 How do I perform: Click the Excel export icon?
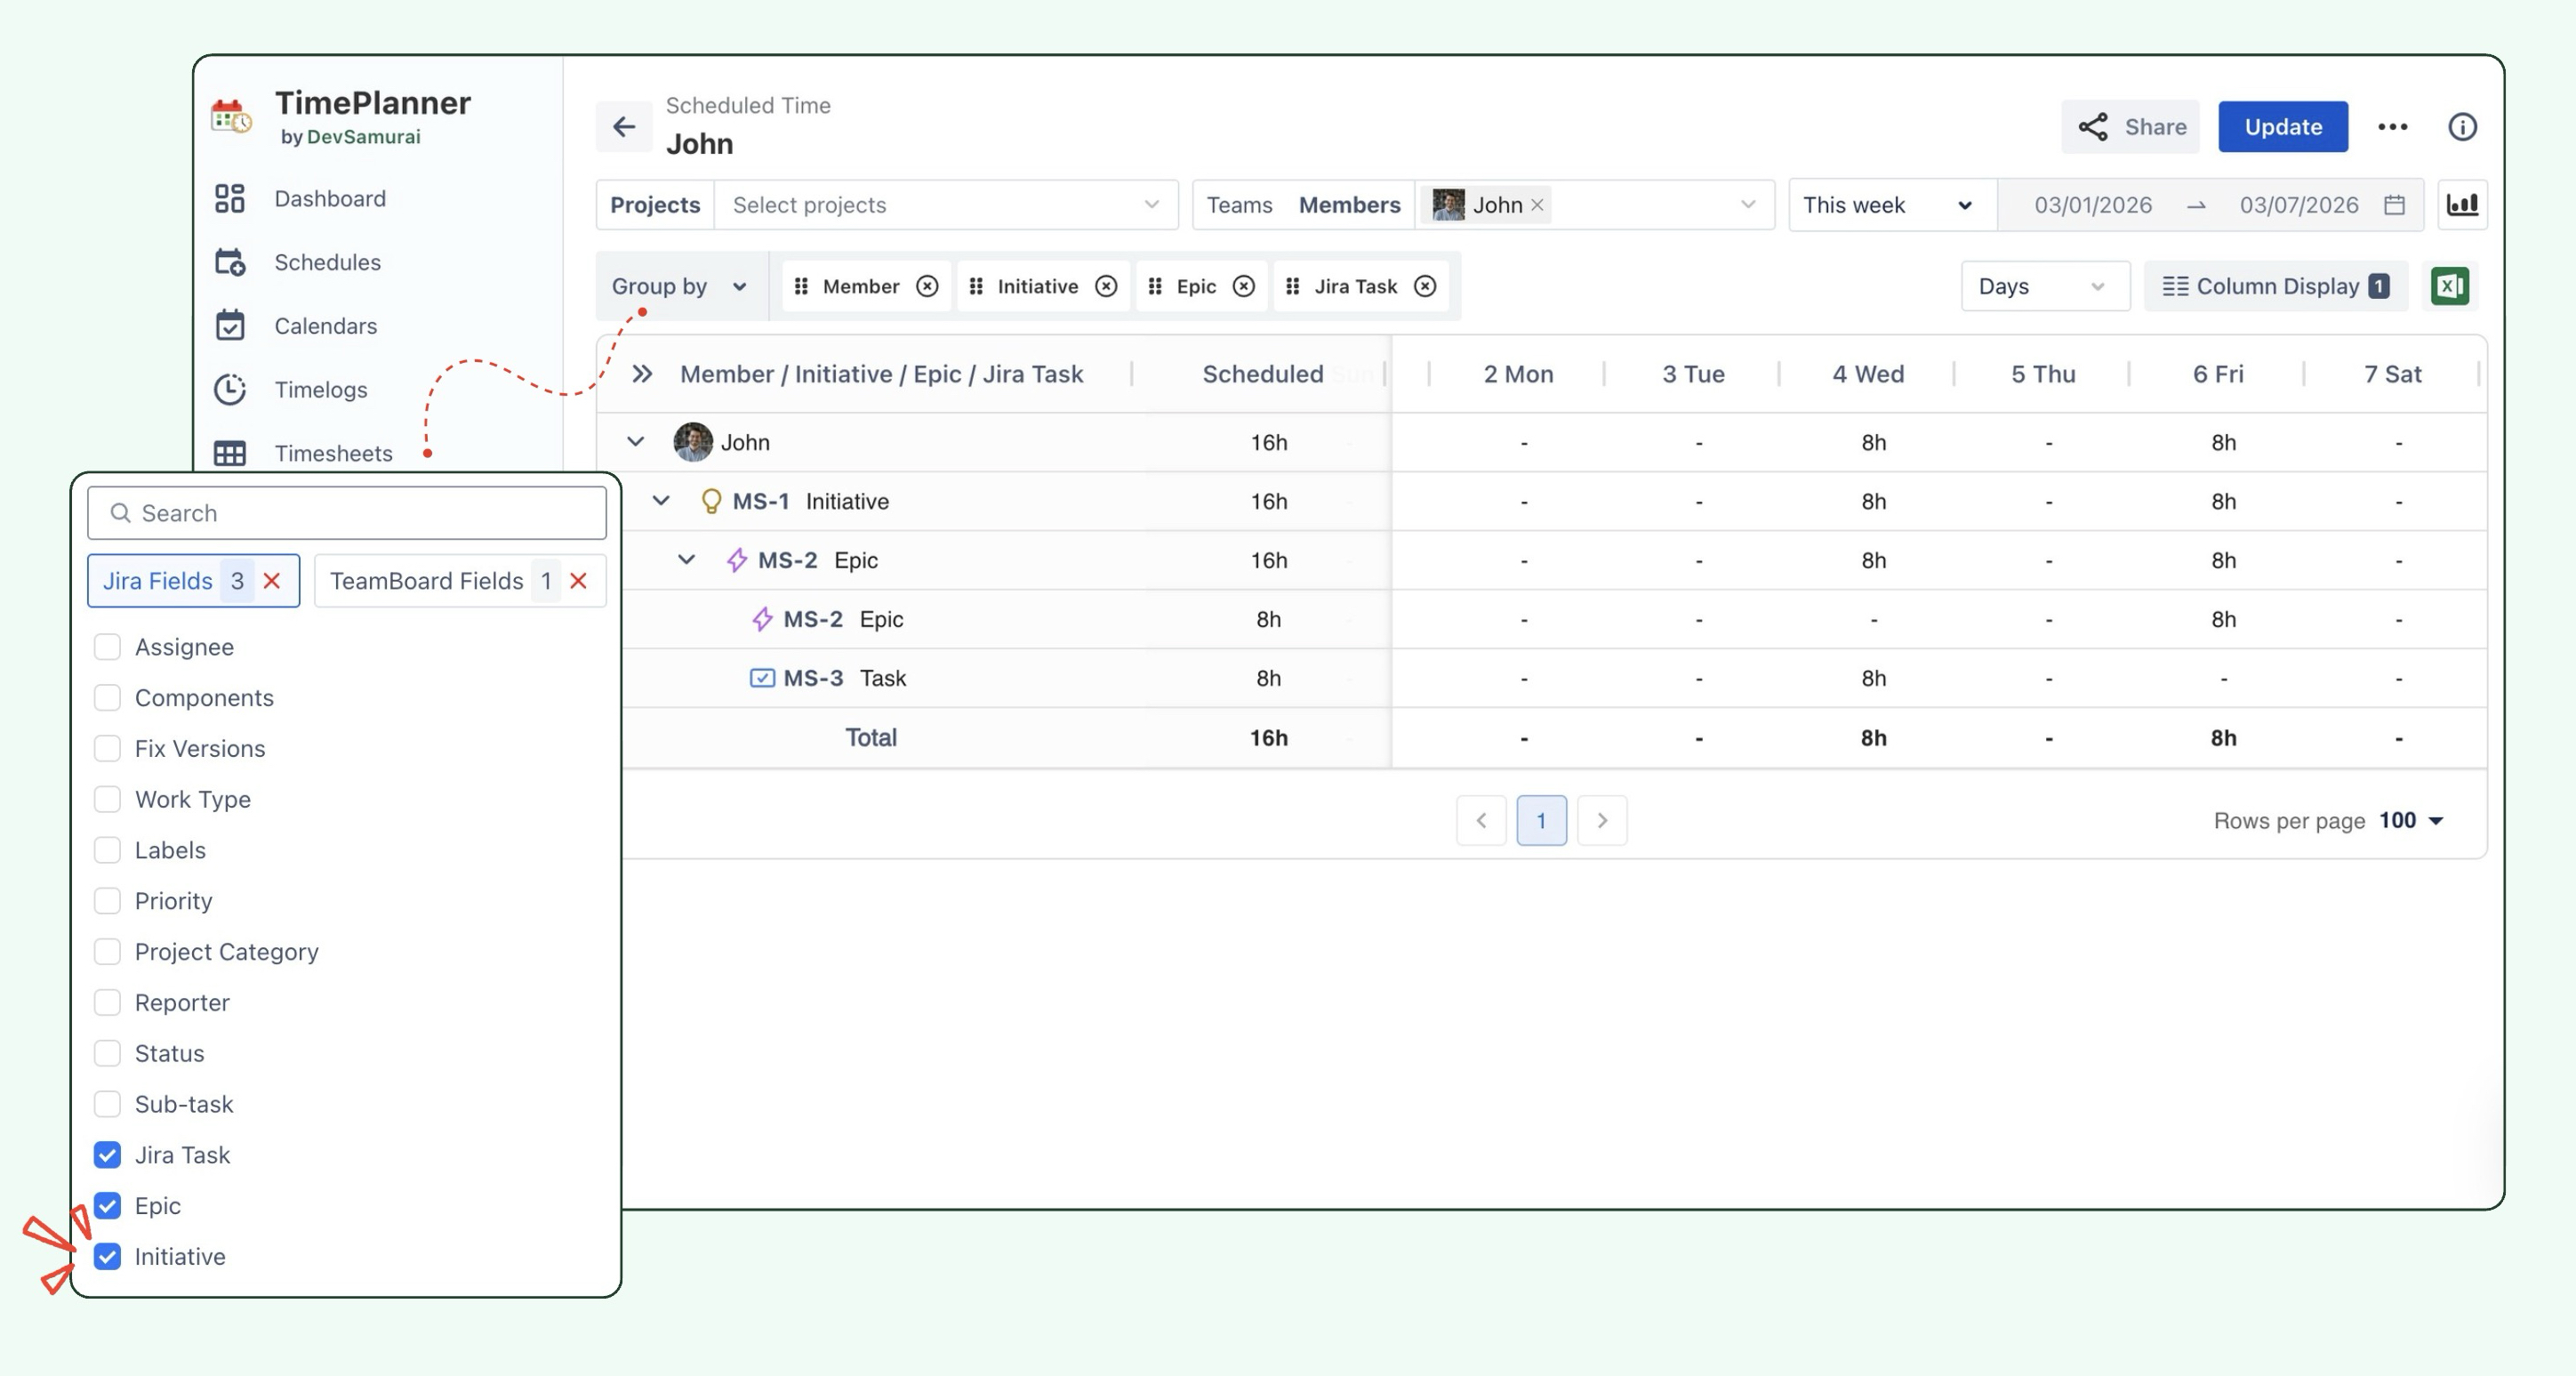tap(2450, 286)
